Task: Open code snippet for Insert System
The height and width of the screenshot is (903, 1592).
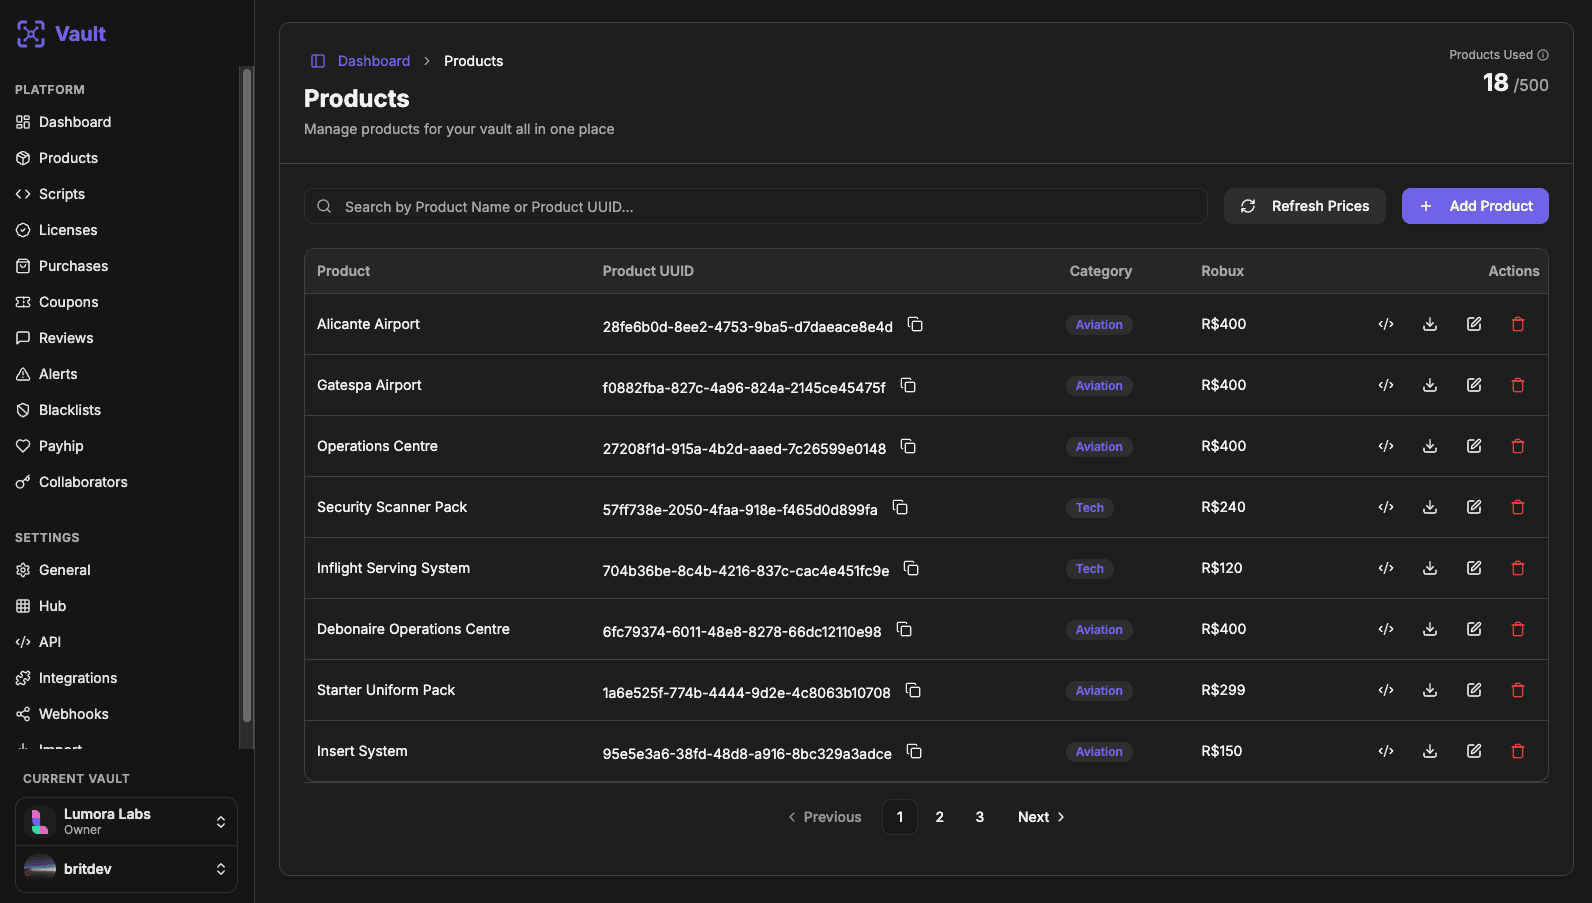Action: [x=1386, y=751]
